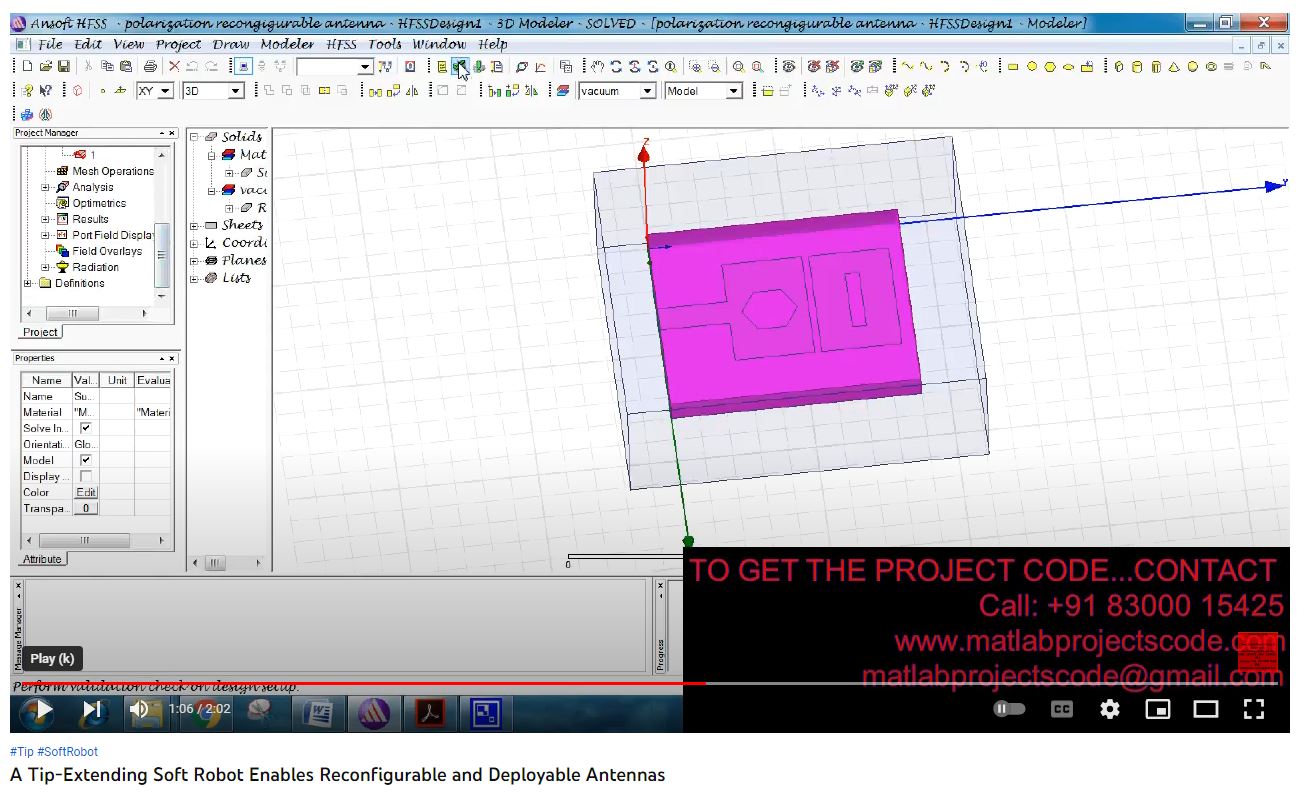This screenshot has width=1297, height=794.
Task: Uncheck the Model property checkbox
Action: tap(85, 460)
